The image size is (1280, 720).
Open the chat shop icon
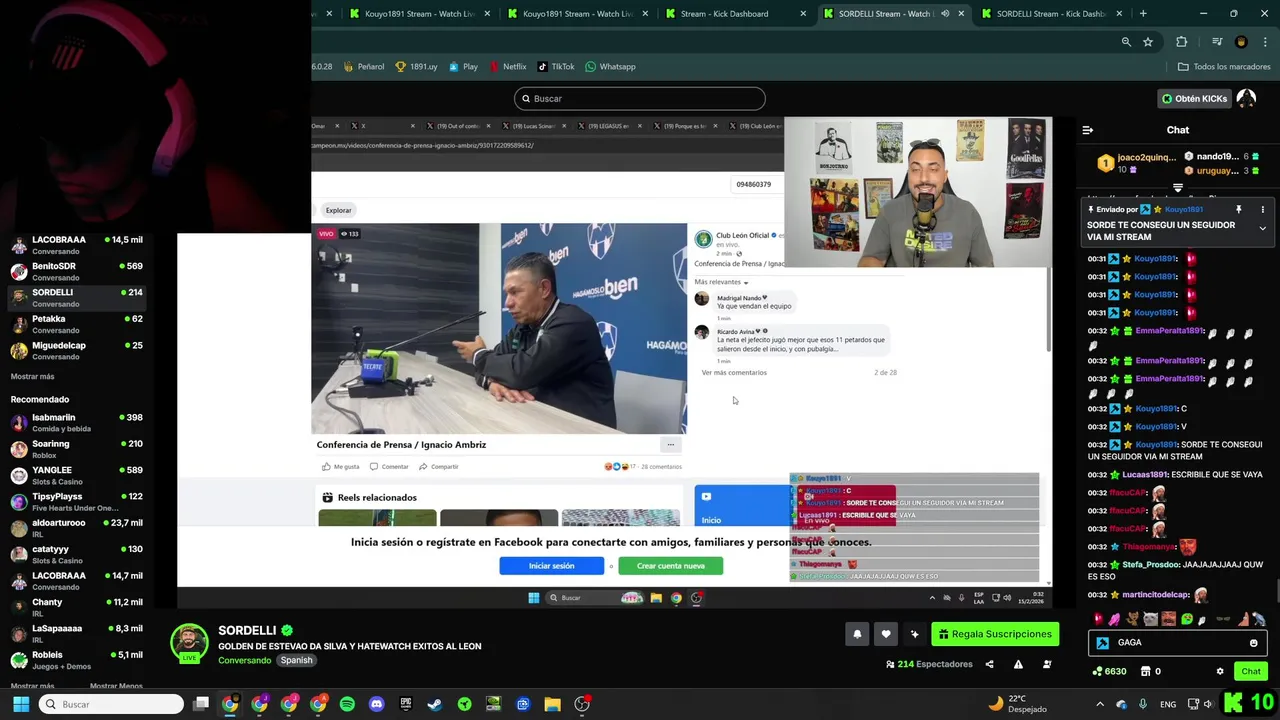coord(1146,671)
